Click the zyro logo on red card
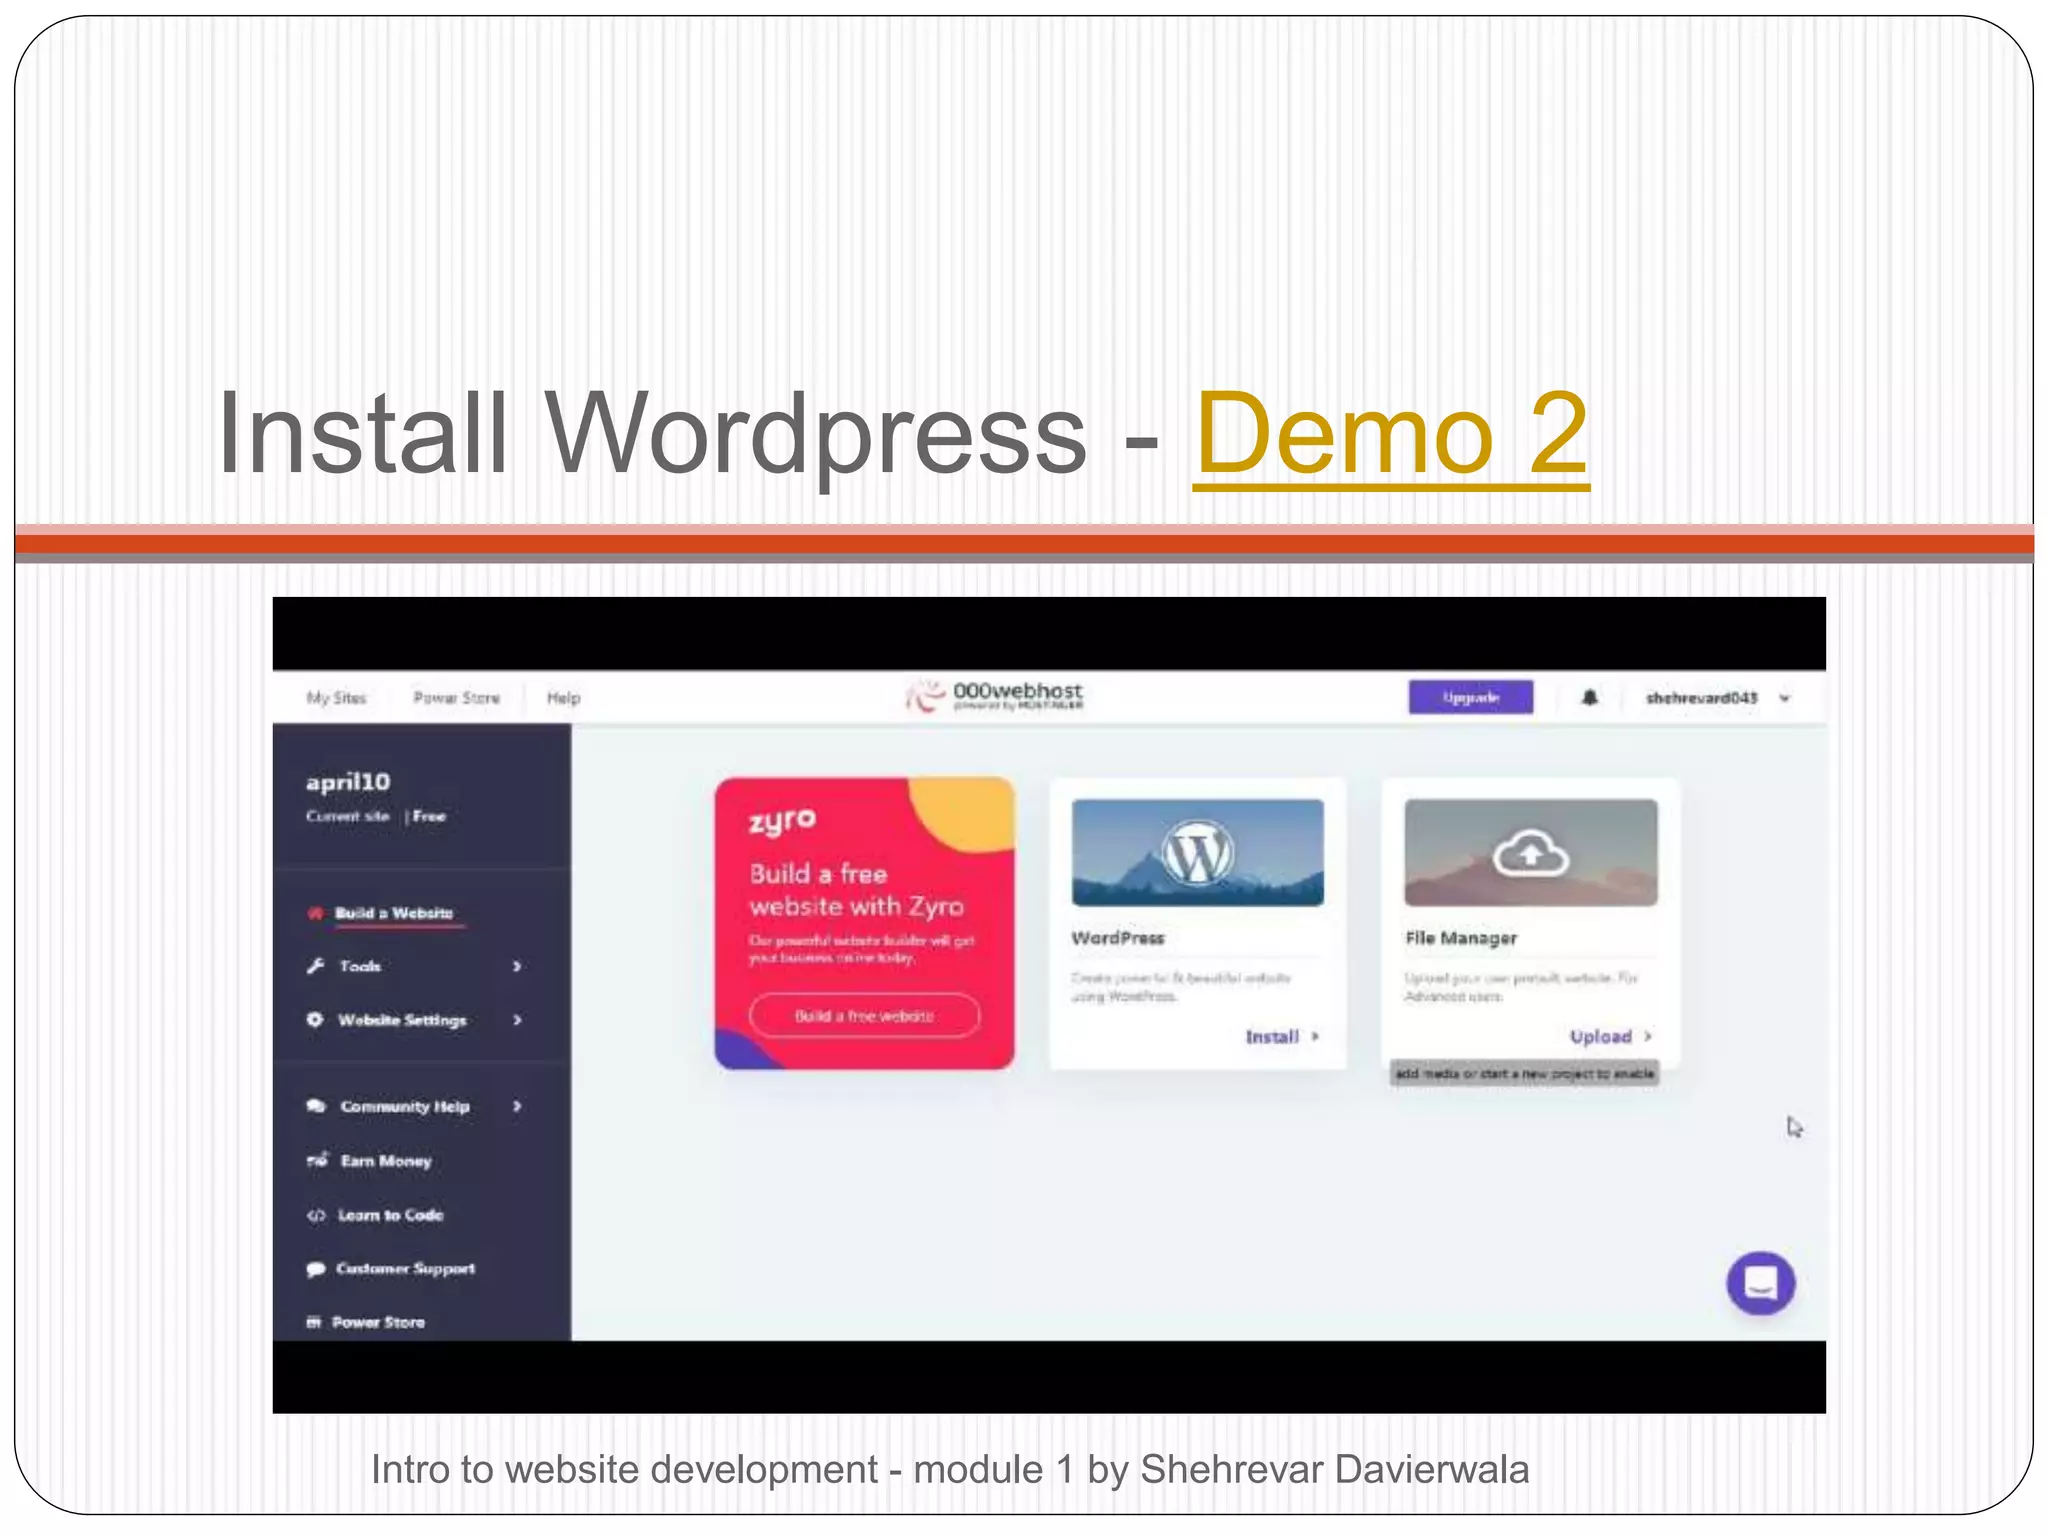2048x1536 pixels. 783,822
